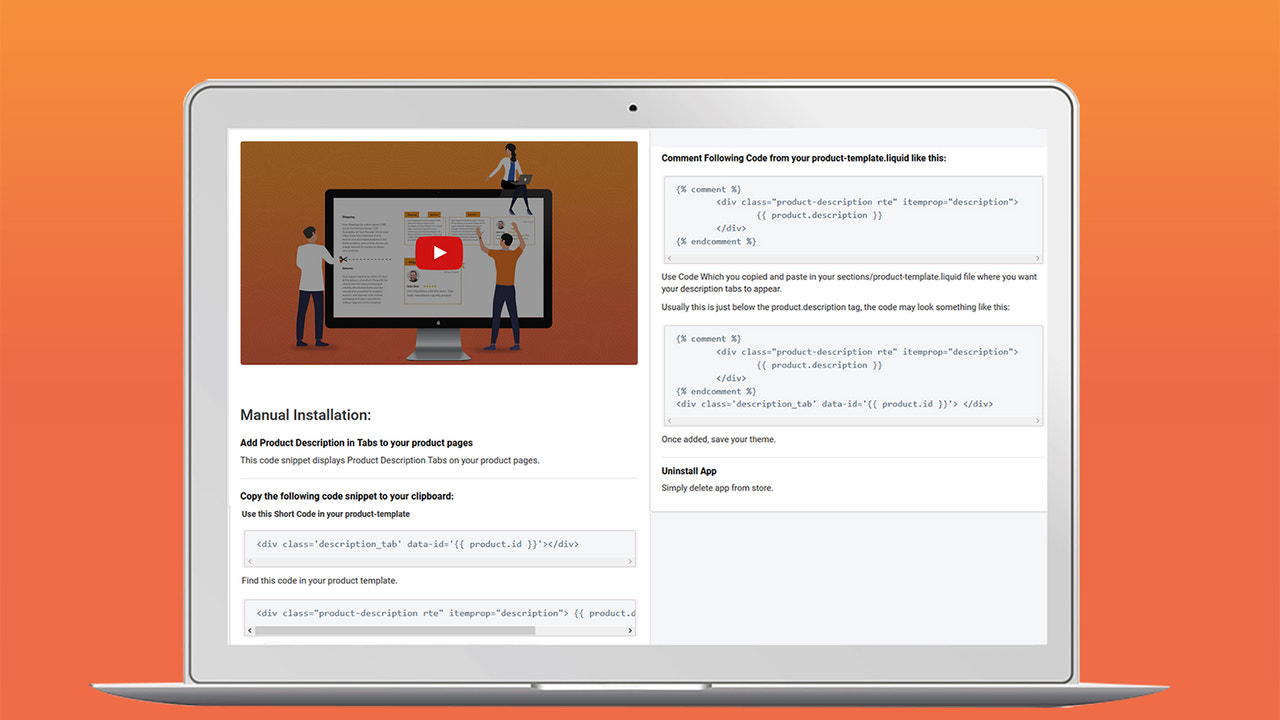Right scroll arrow under product-description rte snippet

click(630, 631)
